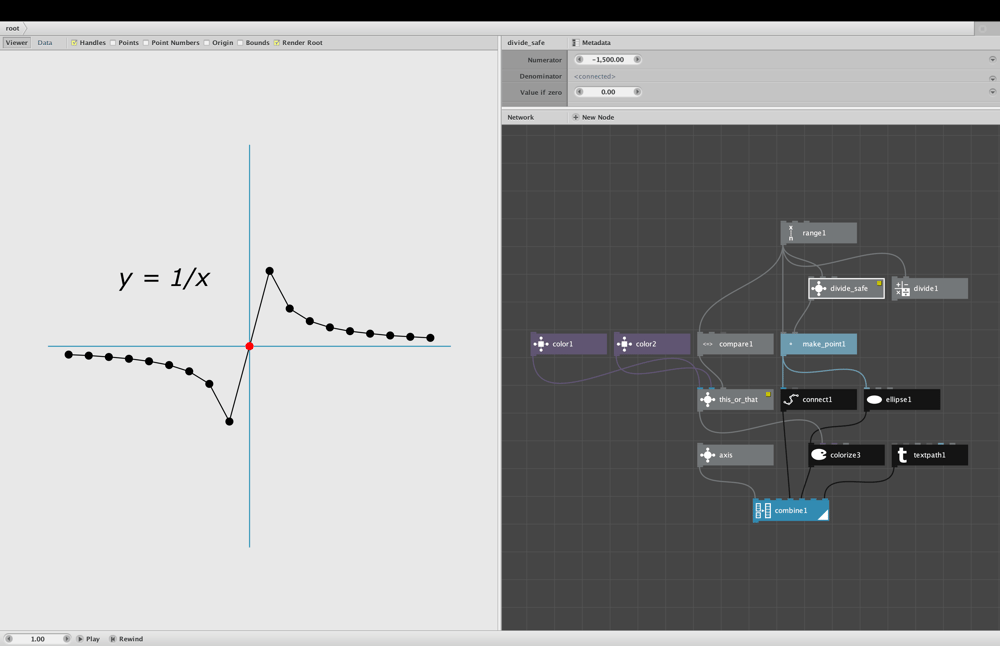Click the Value if zero field

[608, 92]
